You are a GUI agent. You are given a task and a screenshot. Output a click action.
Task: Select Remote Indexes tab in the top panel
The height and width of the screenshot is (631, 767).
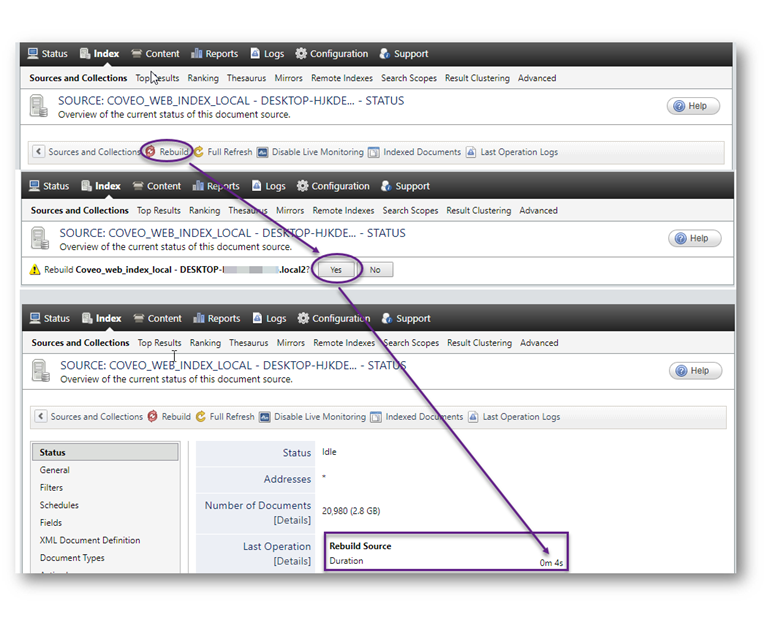pyautogui.click(x=342, y=78)
